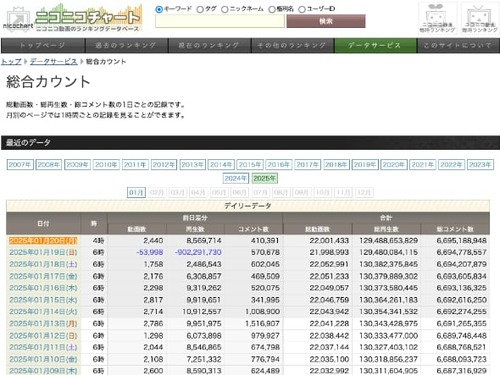Select the タグ search radio button
The image size is (500, 375).
(200, 9)
